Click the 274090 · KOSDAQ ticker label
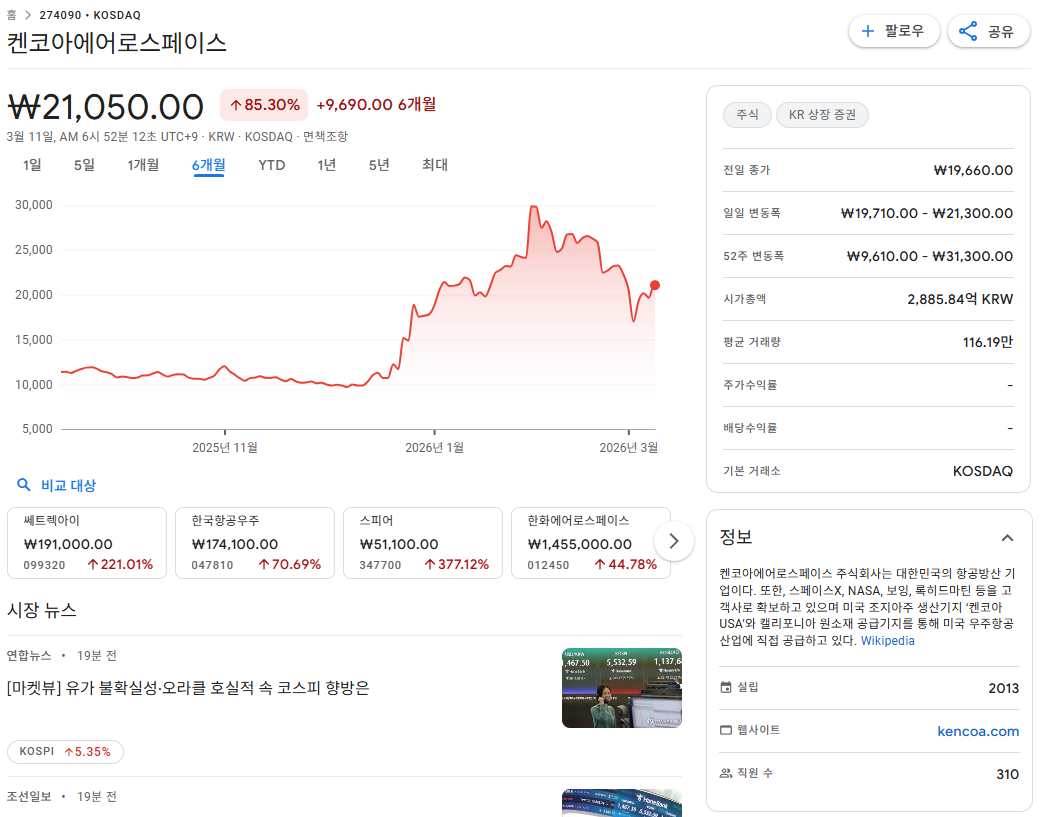The height and width of the screenshot is (817, 1047). coord(90,15)
